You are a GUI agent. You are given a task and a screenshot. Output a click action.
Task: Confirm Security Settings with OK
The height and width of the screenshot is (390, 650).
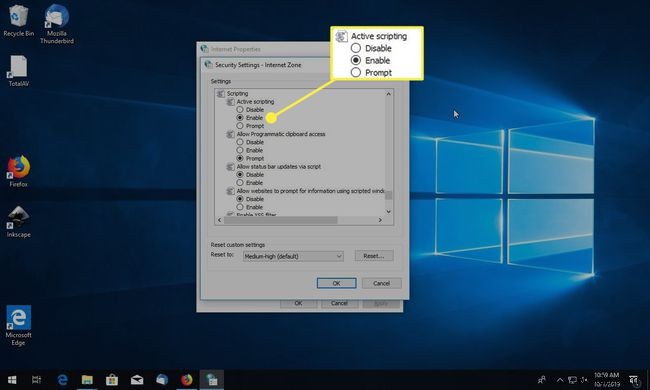tap(336, 283)
